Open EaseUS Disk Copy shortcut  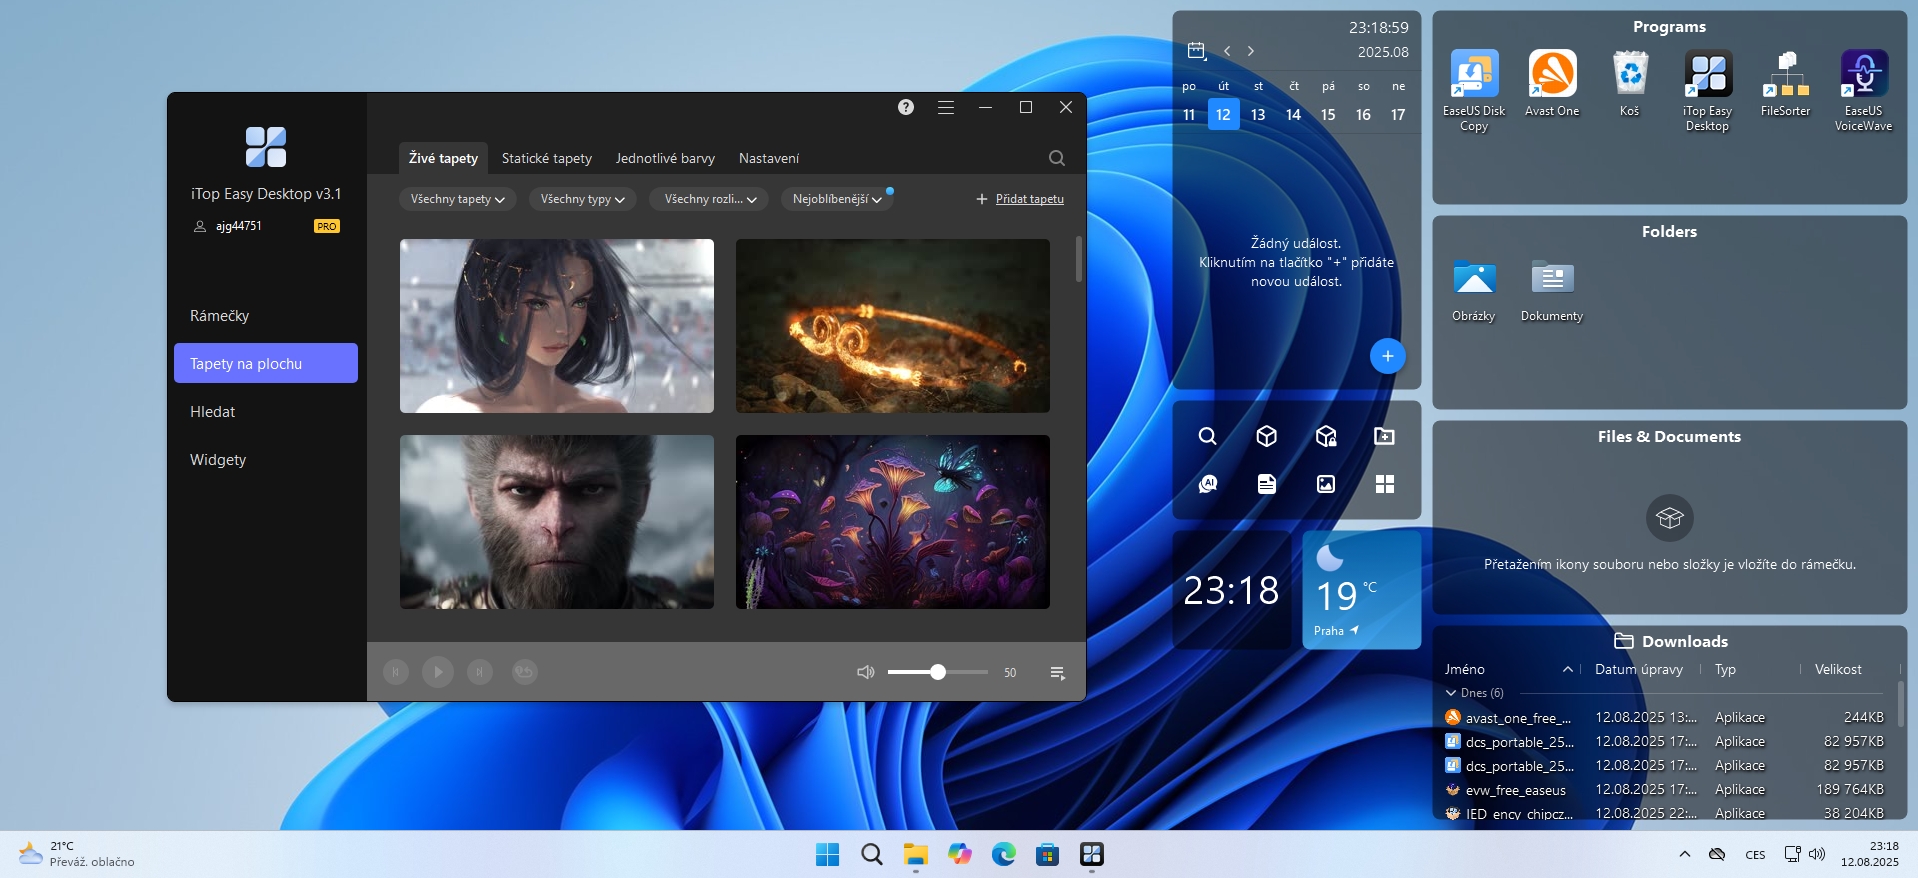(x=1474, y=90)
